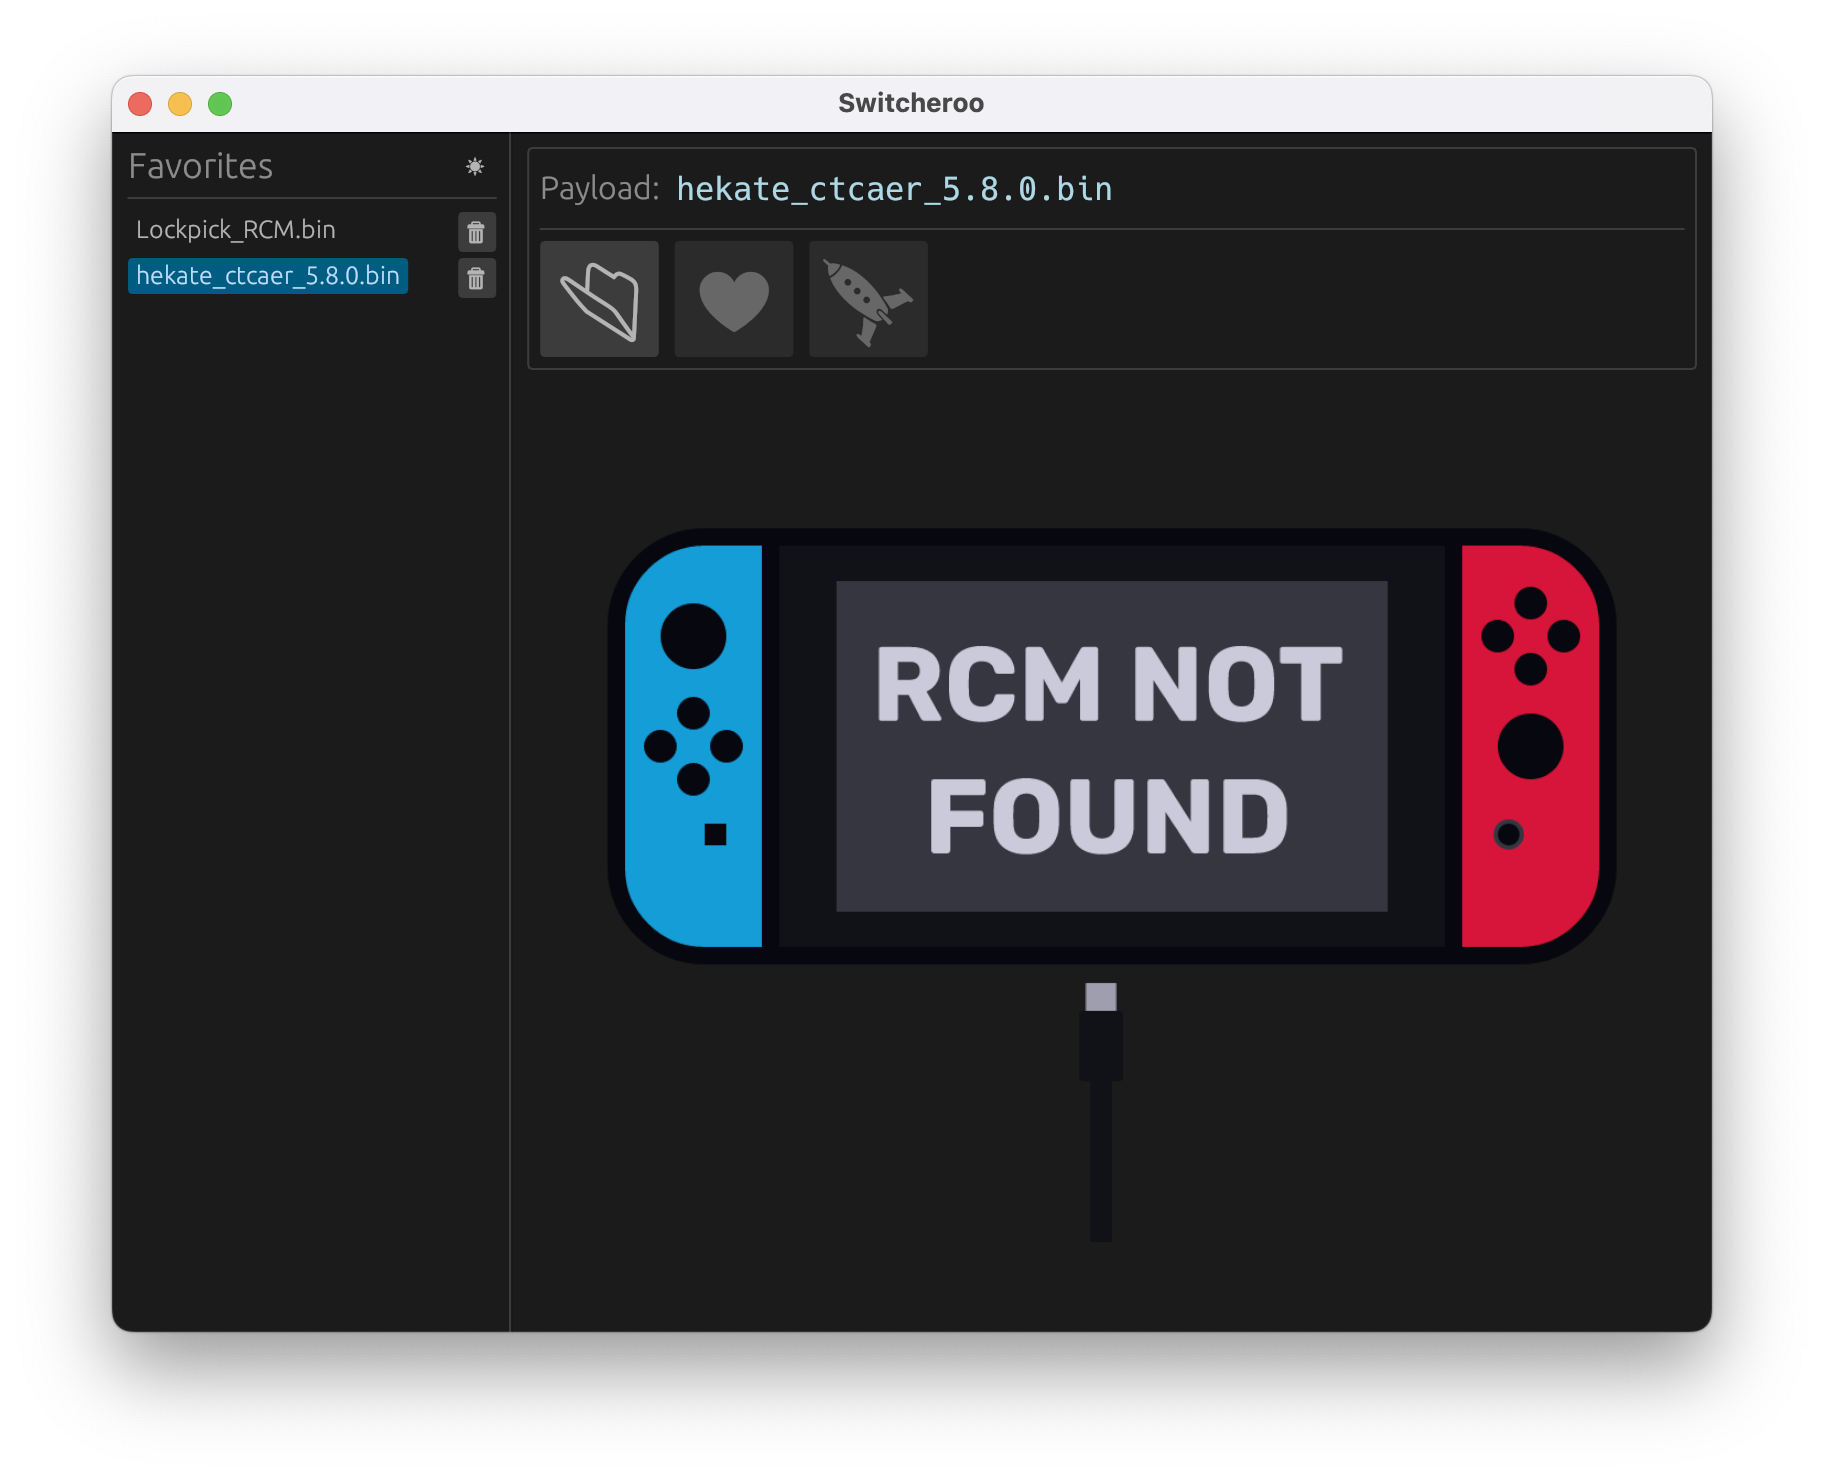Image resolution: width=1824 pixels, height=1480 pixels.
Task: Open the payload file browser folder icon
Action: pos(599,299)
